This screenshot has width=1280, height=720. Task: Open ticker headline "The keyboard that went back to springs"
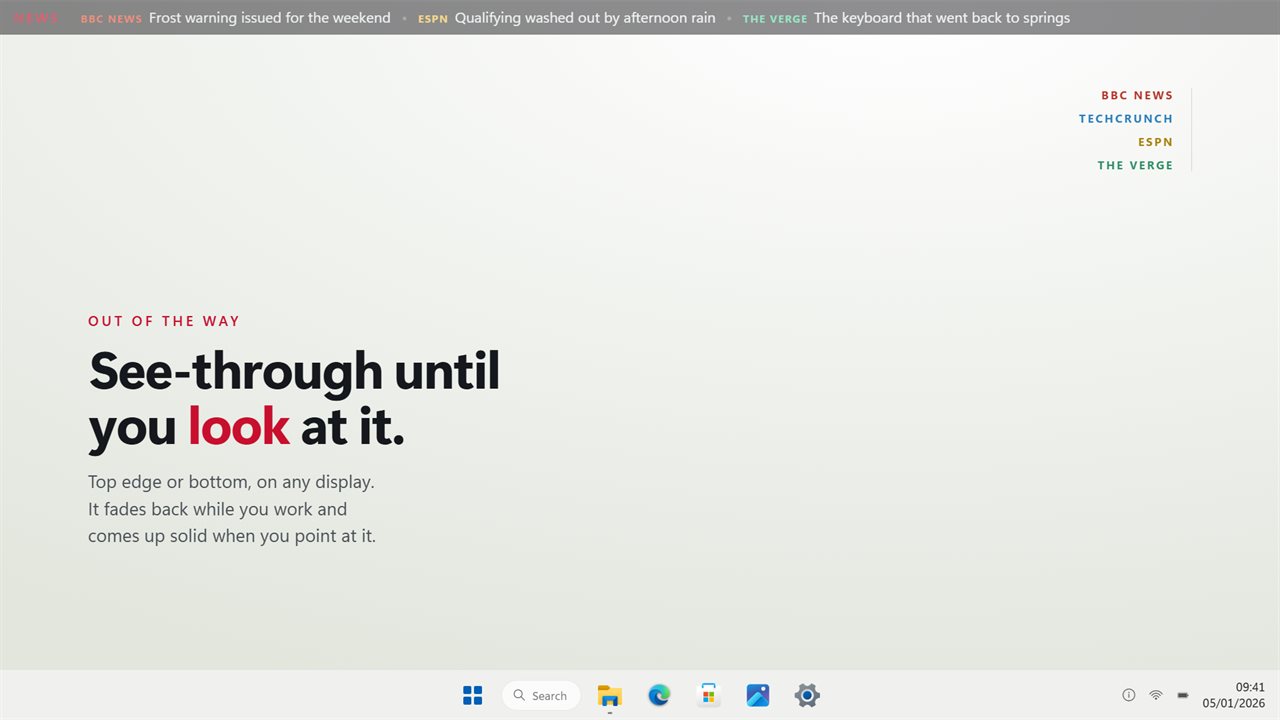click(x=942, y=18)
